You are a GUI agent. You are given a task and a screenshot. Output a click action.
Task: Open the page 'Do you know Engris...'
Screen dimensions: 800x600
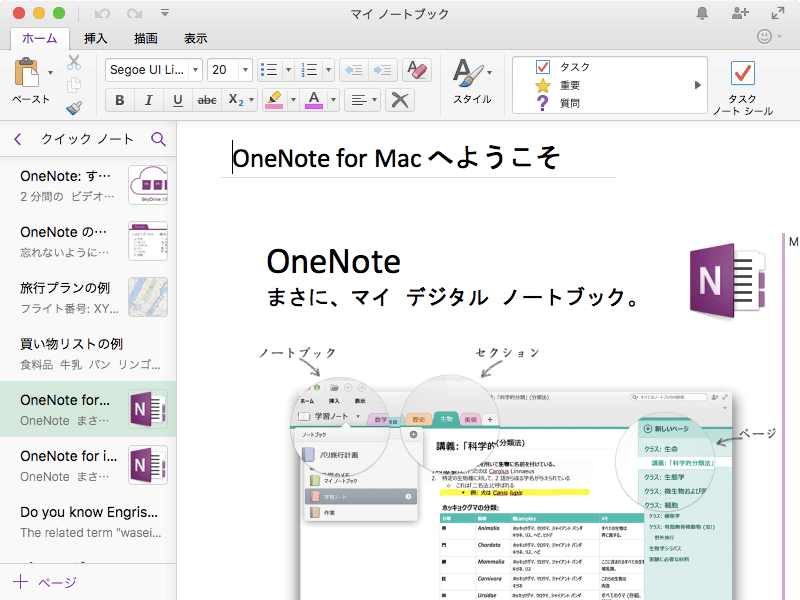[x=88, y=521]
